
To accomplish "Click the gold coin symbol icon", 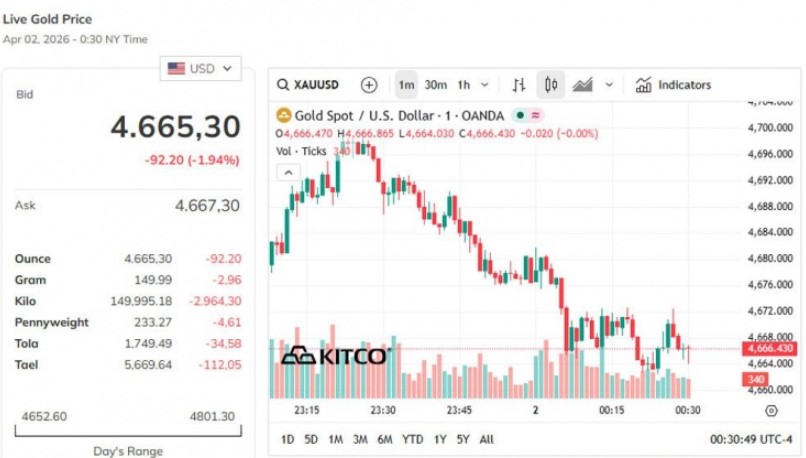I will (283, 115).
